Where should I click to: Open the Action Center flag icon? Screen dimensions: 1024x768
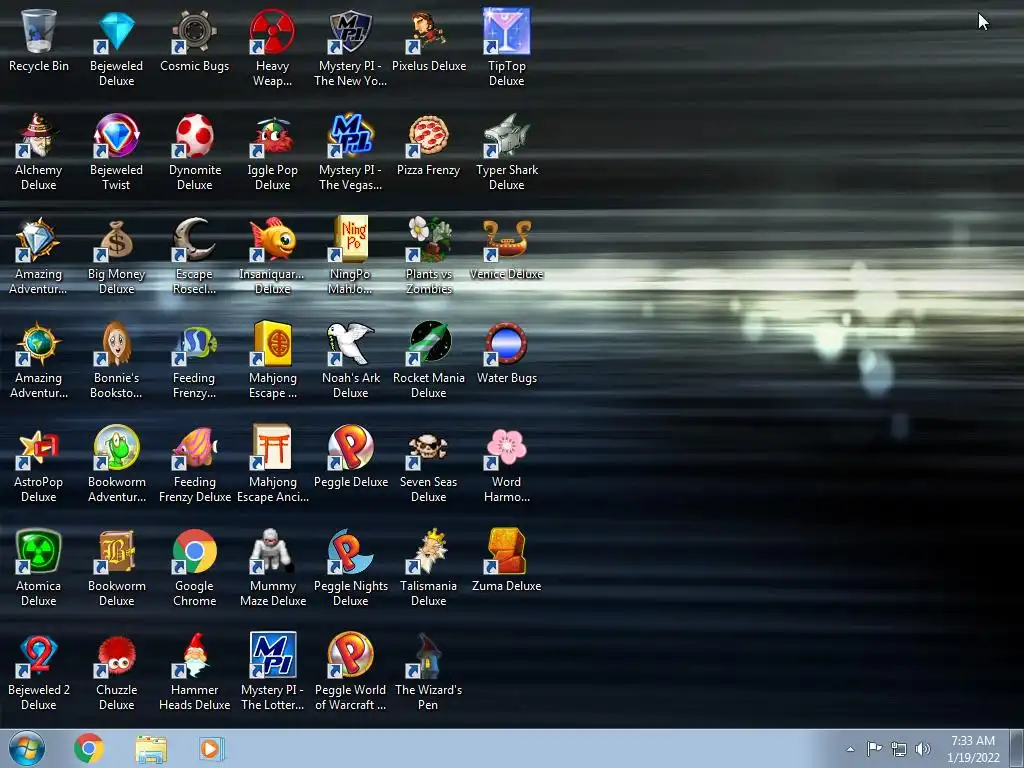click(874, 748)
